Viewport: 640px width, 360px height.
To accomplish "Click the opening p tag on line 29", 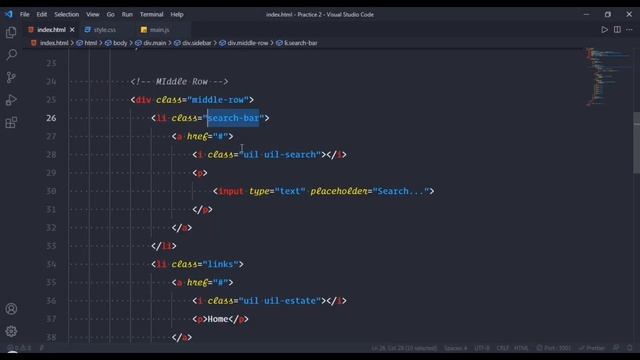I will pos(200,173).
